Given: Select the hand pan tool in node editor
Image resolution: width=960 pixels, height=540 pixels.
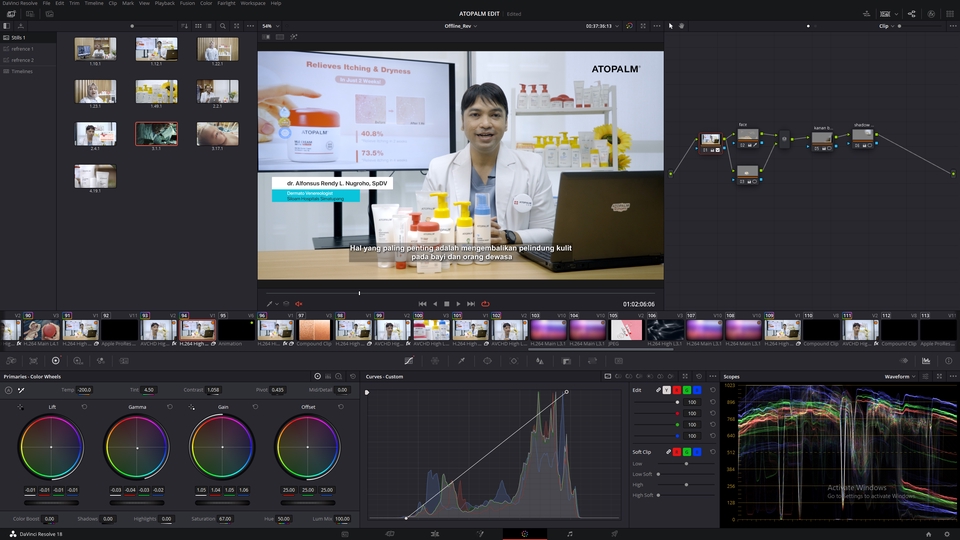Looking at the screenshot, I should click(x=681, y=26).
